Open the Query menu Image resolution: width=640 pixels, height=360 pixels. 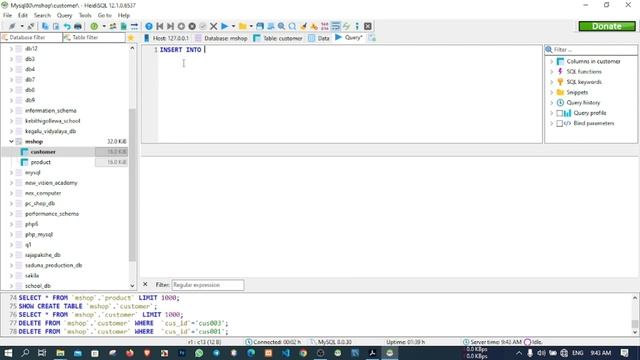(x=64, y=16)
